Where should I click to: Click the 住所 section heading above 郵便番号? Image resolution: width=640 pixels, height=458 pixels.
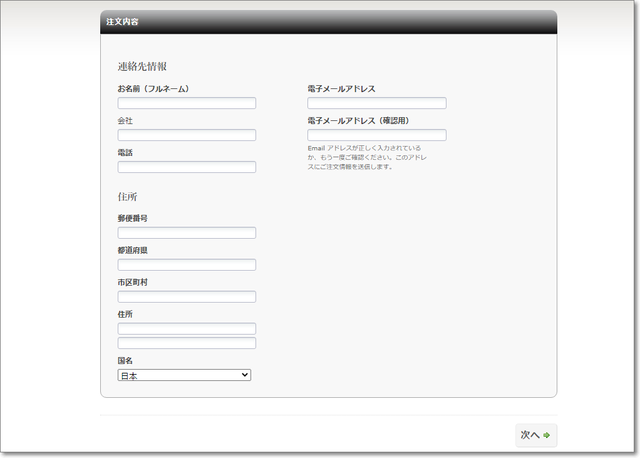[127, 196]
